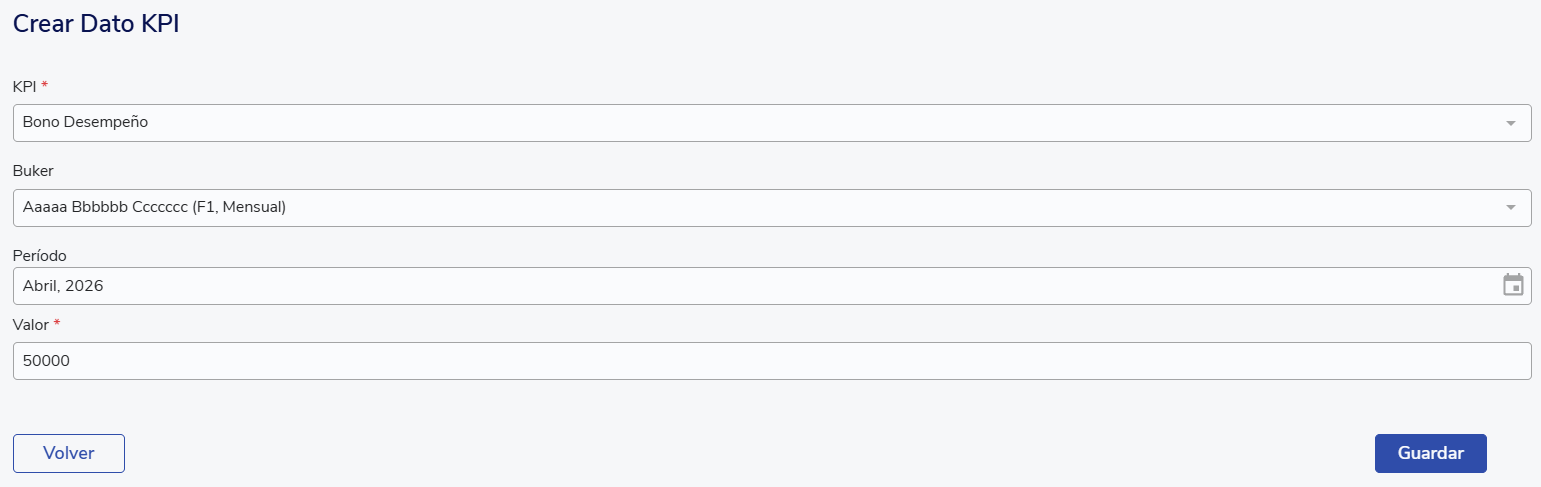Click the 'Valor' field label
The width and height of the screenshot is (1541, 487).
click(30, 324)
